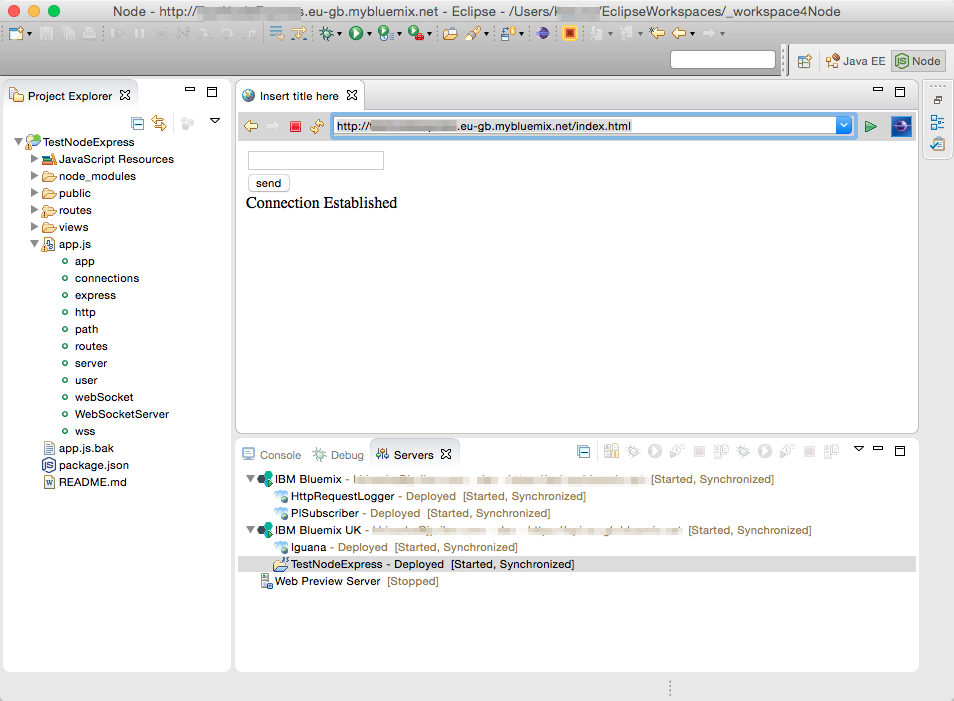Expand the public folder
The height and width of the screenshot is (701, 954).
(x=34, y=193)
